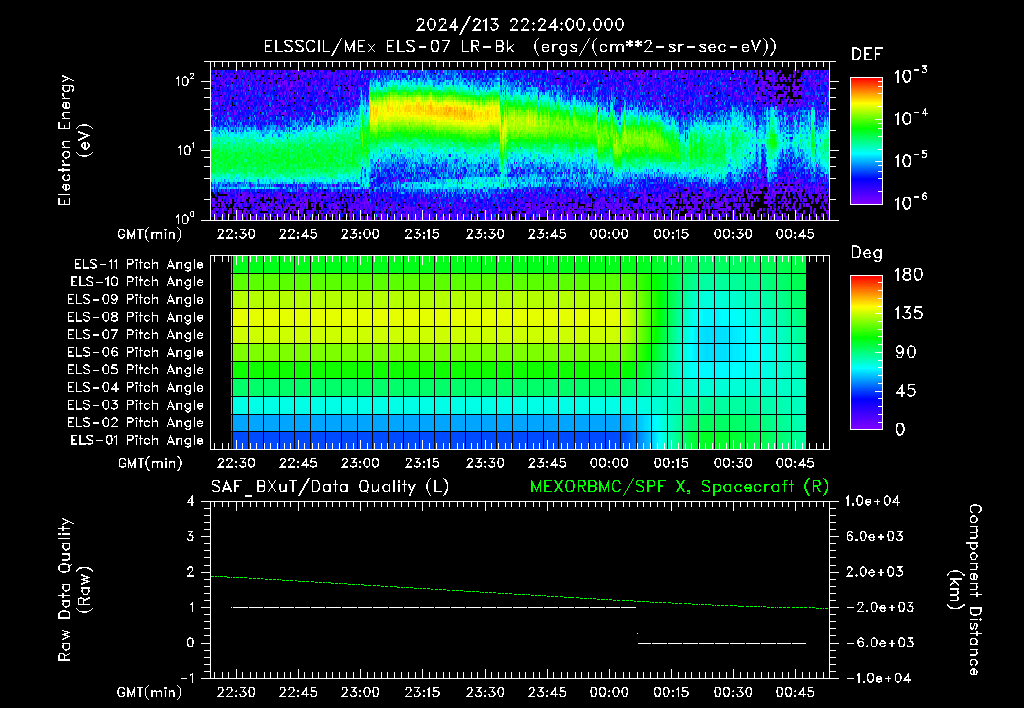This screenshot has height=708, width=1024.
Task: Click the 10⁻³ value on the DEF colorbar
Action: pyautogui.click(x=910, y=76)
